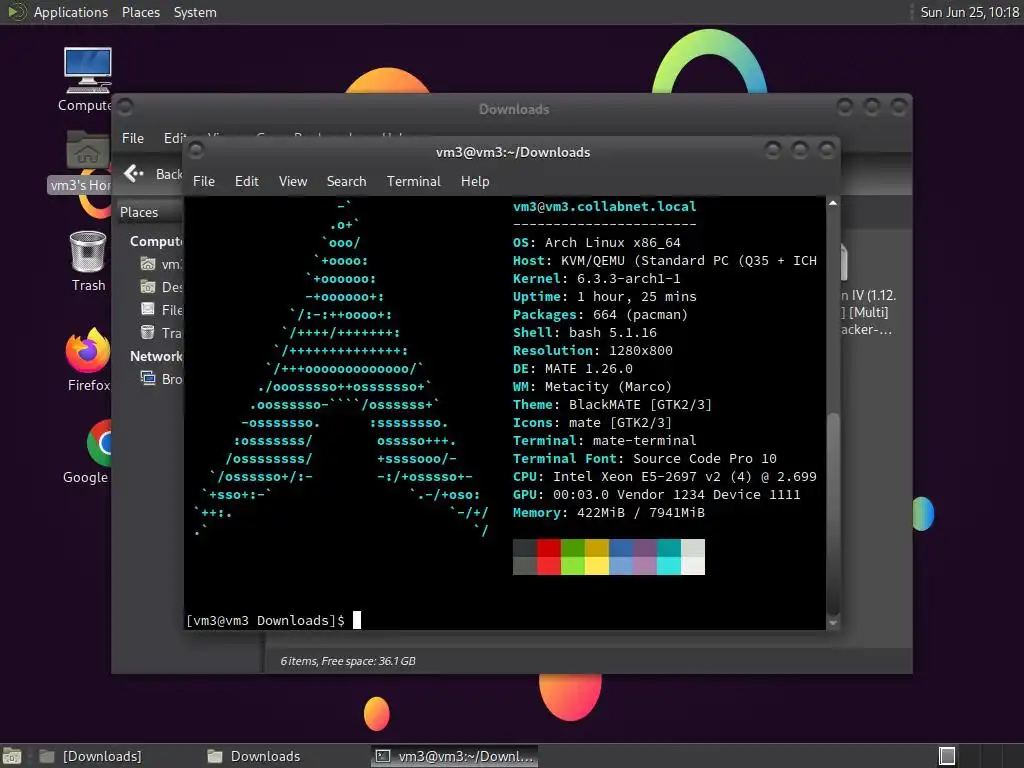Click the 'Shell: bash 5.1.16' line
The width and height of the screenshot is (1024, 768).
pos(584,332)
